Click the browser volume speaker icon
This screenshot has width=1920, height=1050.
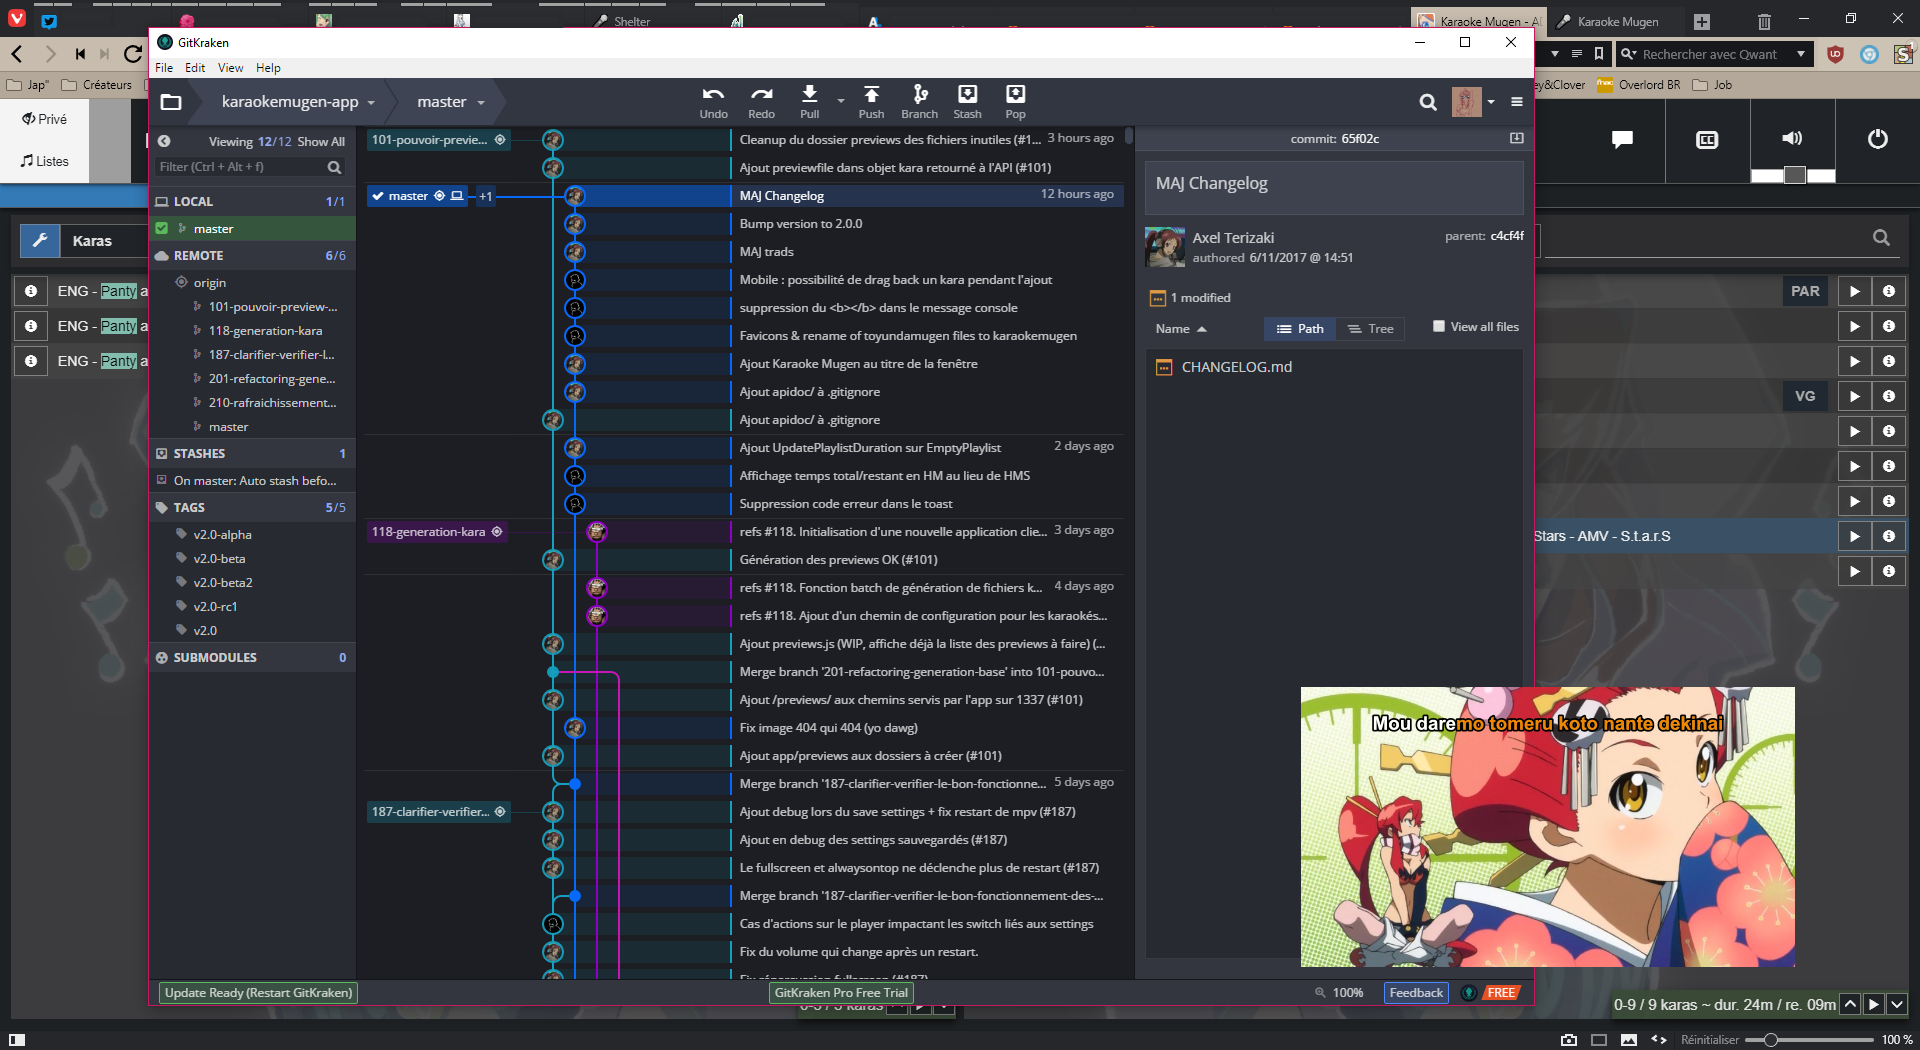coord(1792,138)
